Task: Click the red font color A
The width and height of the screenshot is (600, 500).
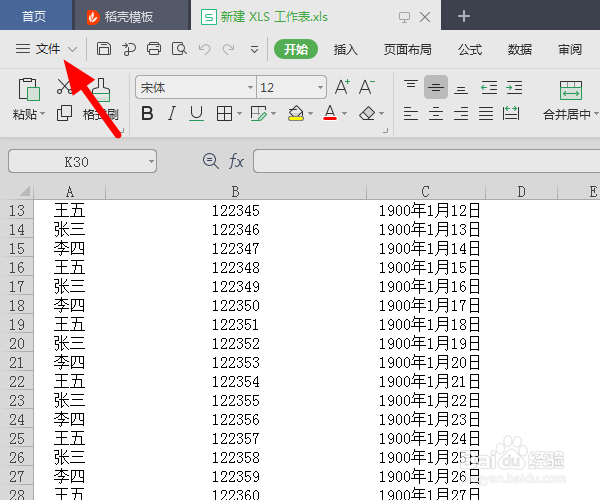Action: pos(330,113)
